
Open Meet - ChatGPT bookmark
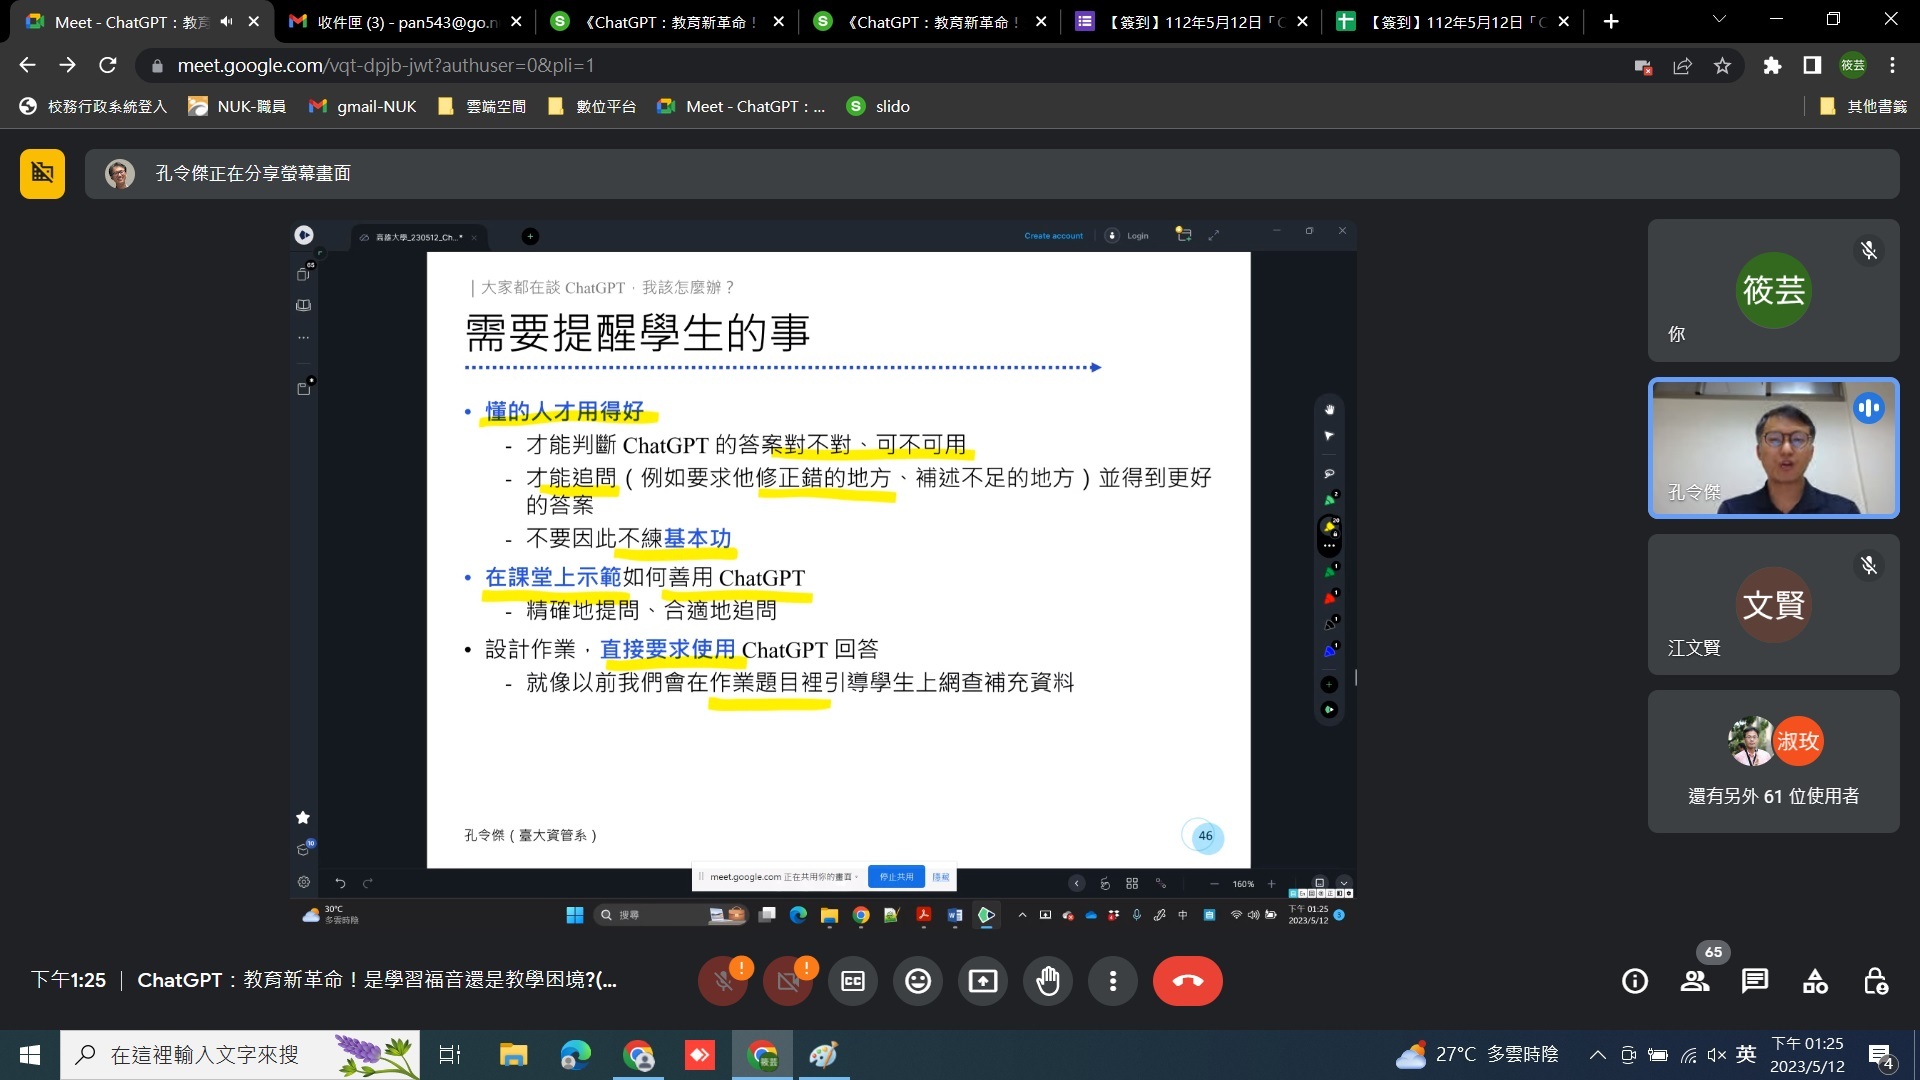click(741, 107)
